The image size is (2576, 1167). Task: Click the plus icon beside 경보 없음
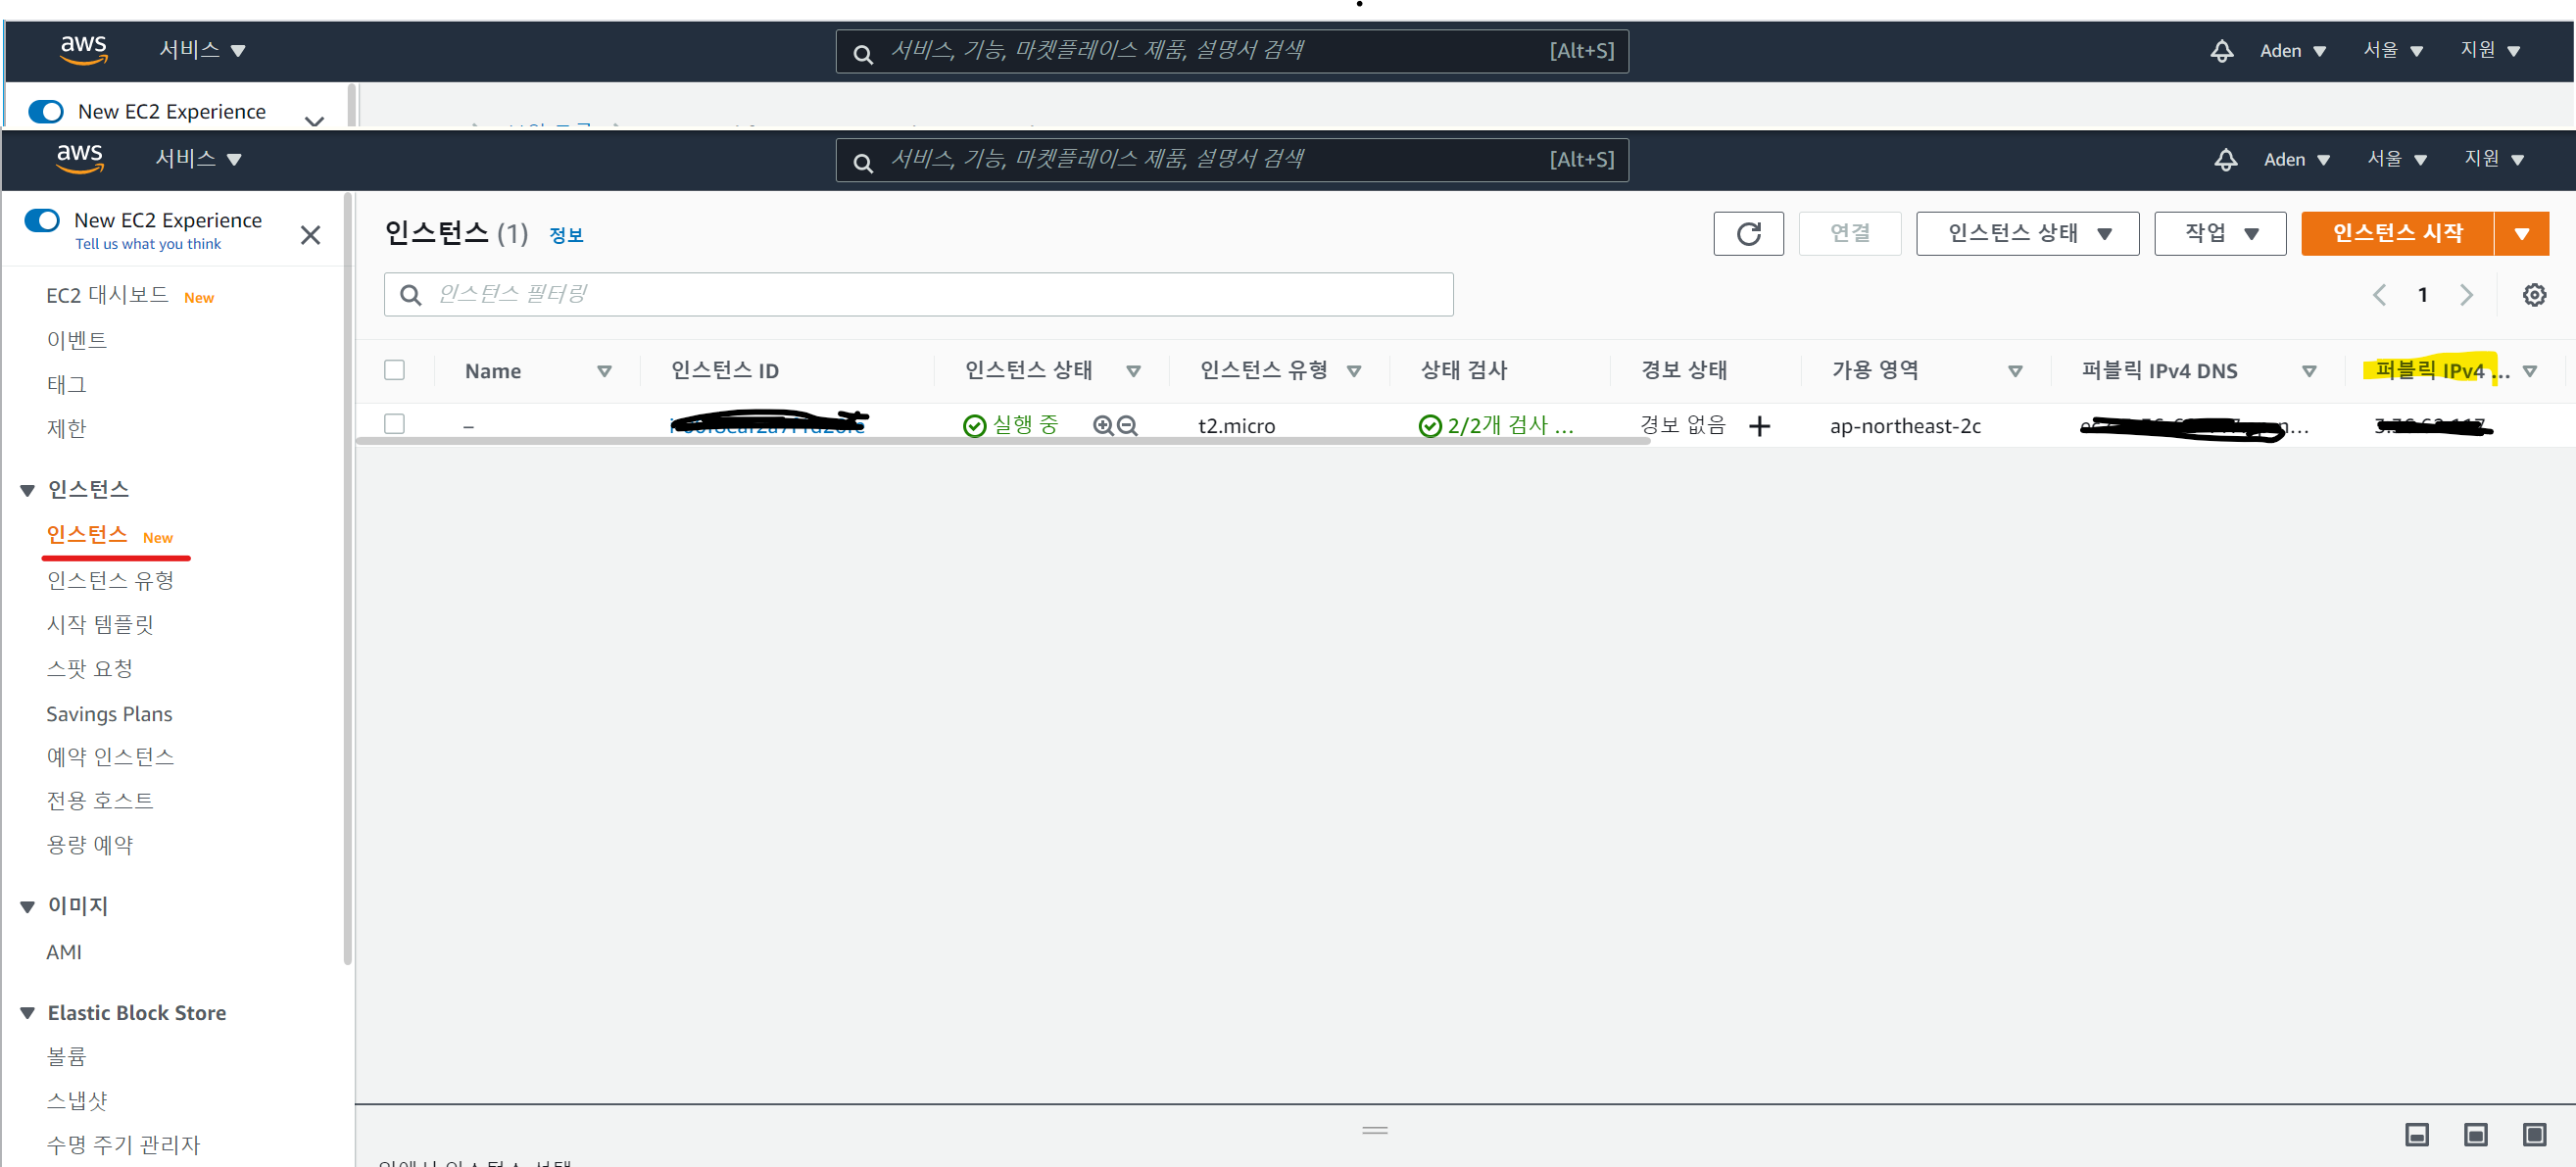tap(1759, 426)
